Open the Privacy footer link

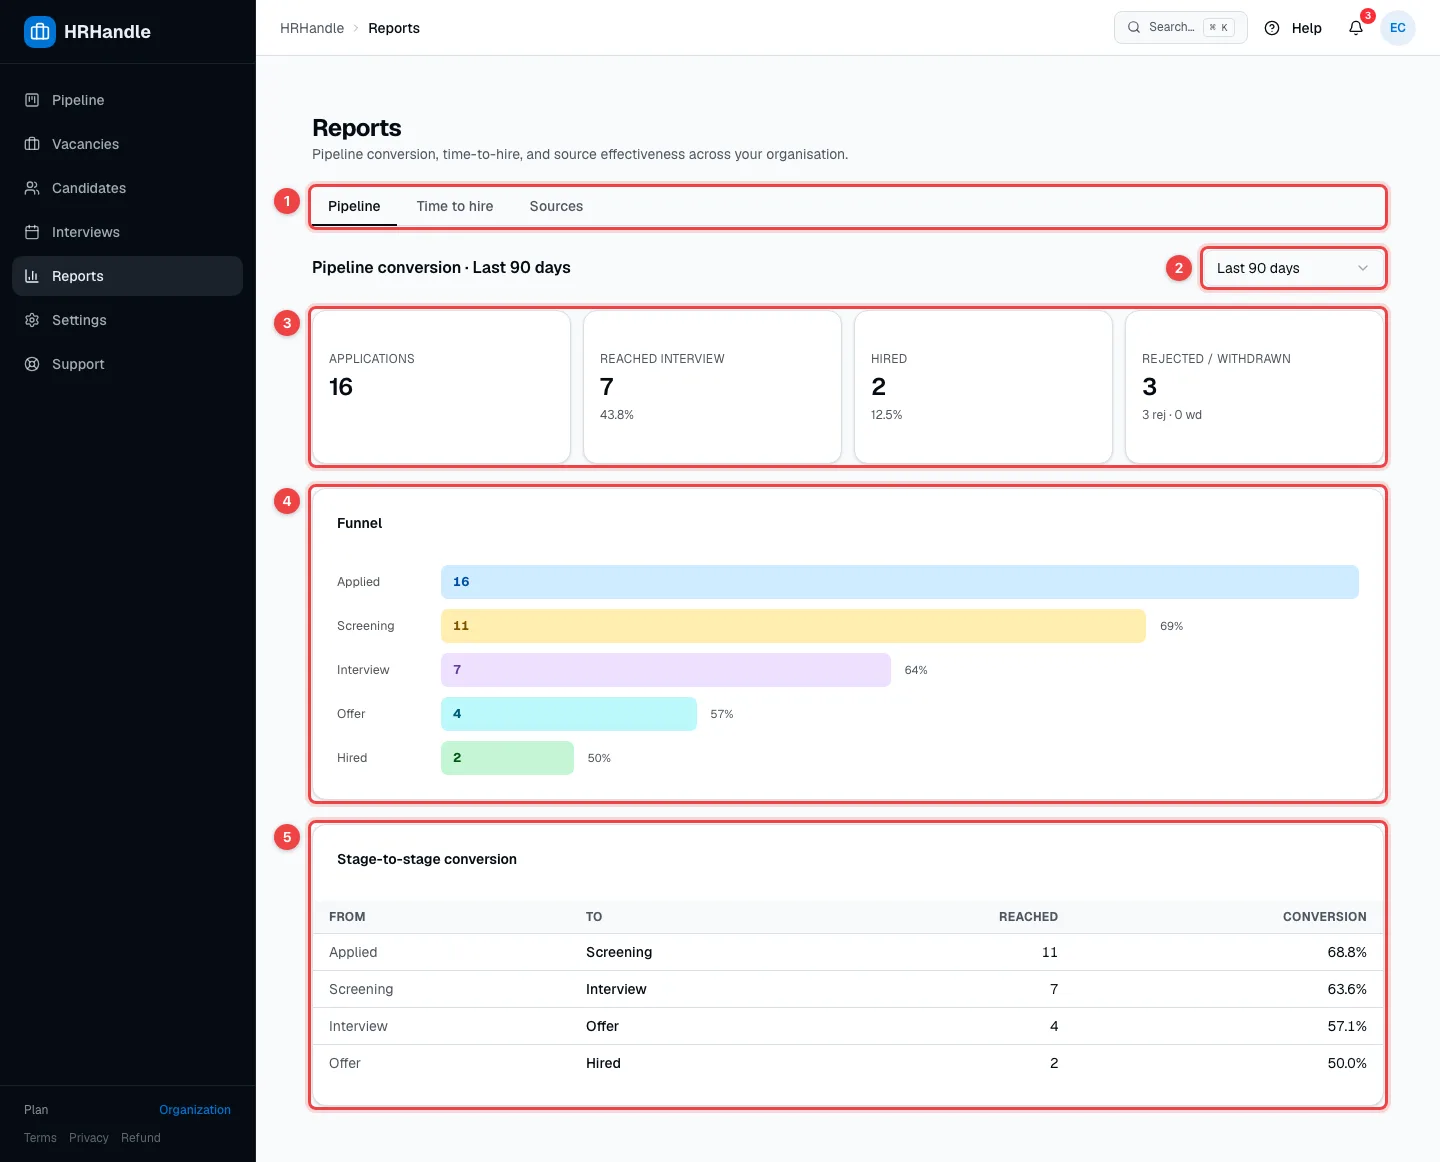pos(89,1138)
